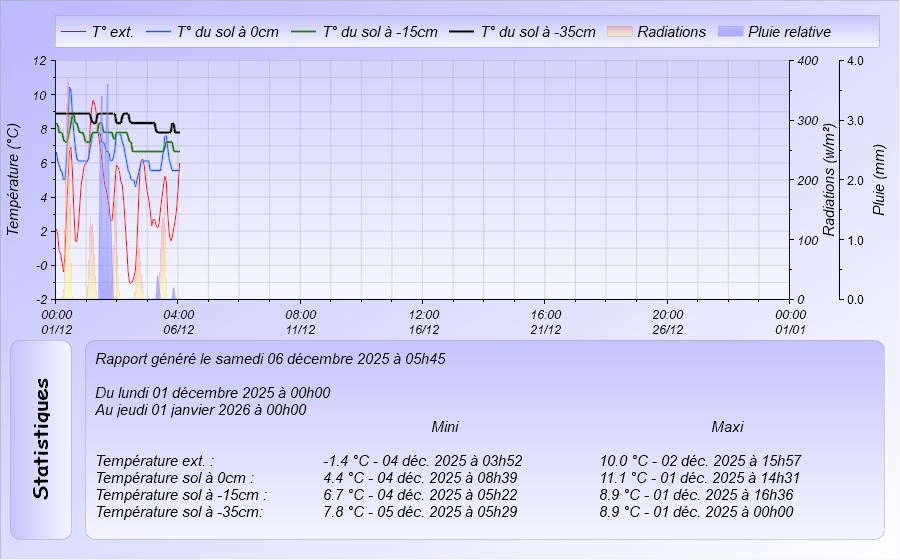Image resolution: width=900 pixels, height=560 pixels.
Task: Click the 'Mini' column header
Action: (445, 427)
